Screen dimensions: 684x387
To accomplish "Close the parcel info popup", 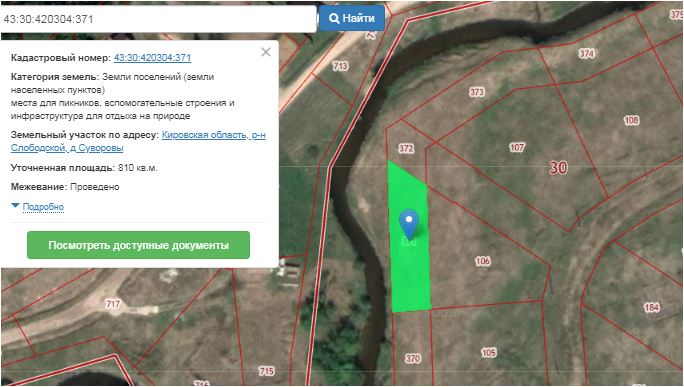I will [x=266, y=52].
